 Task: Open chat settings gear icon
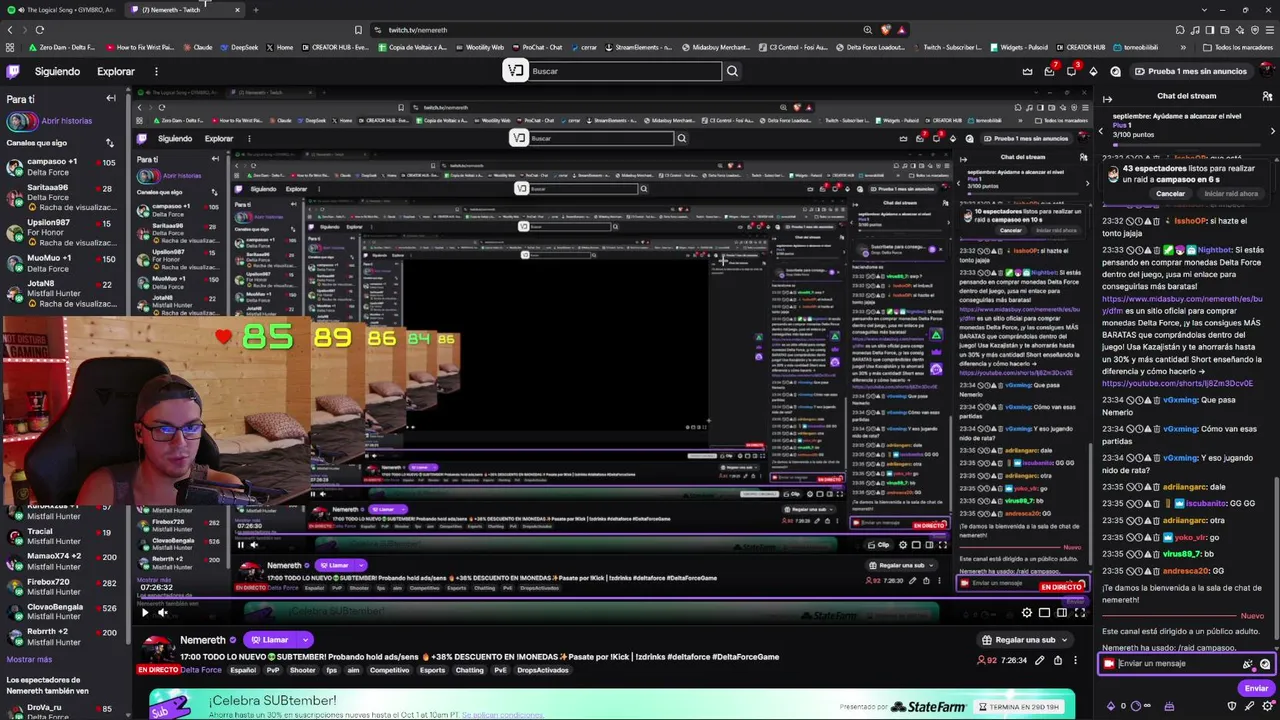pyautogui.click(x=1265, y=706)
